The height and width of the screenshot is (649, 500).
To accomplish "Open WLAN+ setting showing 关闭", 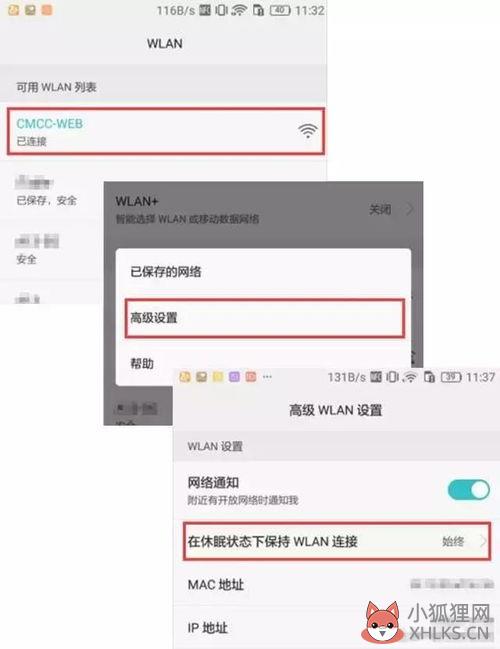I will click(263, 210).
